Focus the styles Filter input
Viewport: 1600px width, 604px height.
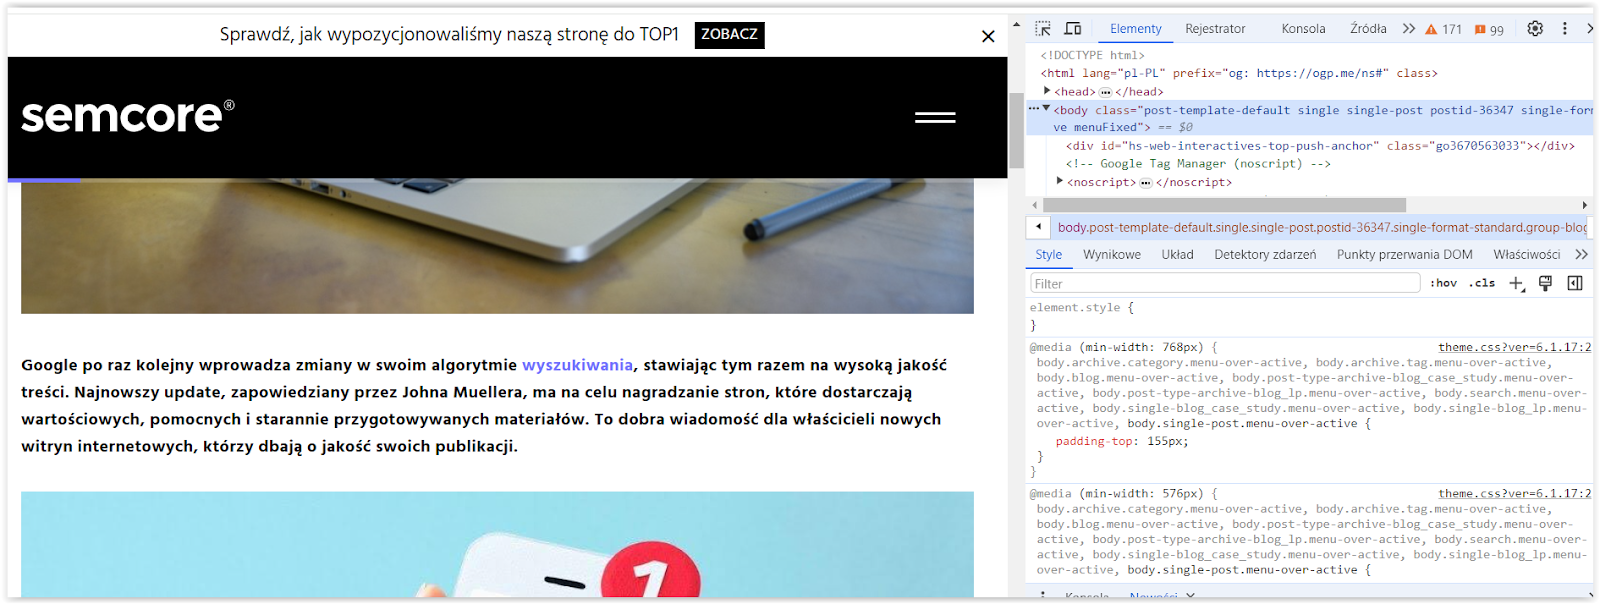1225,284
